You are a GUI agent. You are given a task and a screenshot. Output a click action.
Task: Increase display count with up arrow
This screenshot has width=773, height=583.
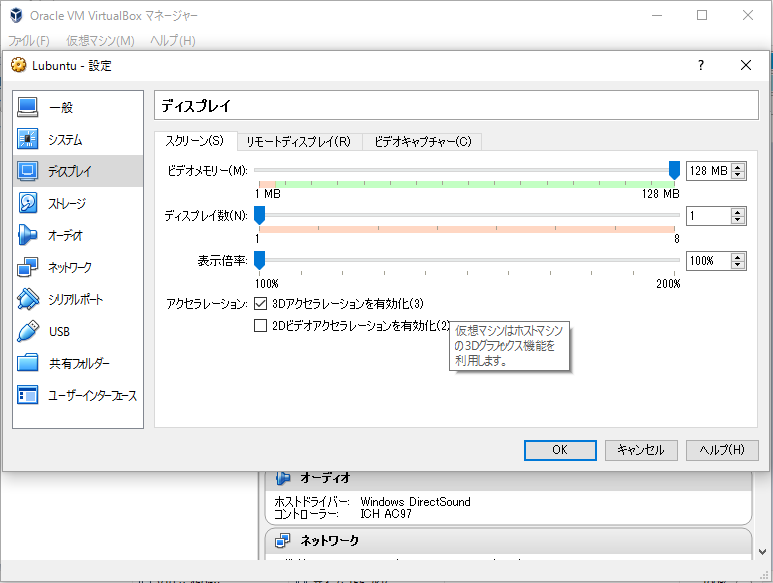[x=738, y=212]
